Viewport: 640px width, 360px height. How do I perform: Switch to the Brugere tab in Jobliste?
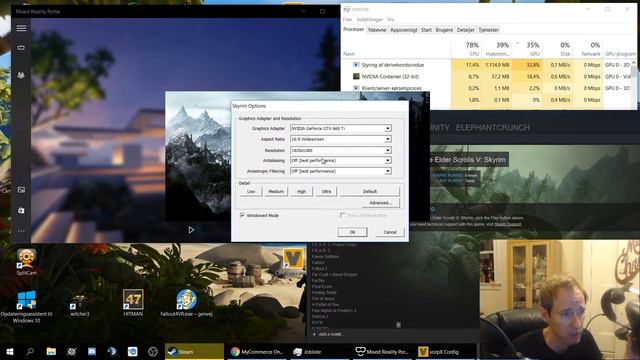click(x=444, y=30)
